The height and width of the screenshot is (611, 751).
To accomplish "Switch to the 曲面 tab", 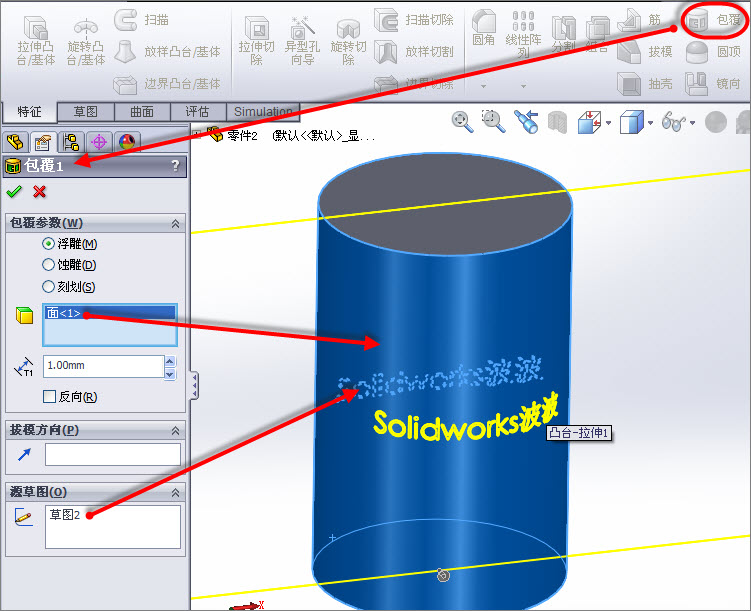I will tap(142, 112).
